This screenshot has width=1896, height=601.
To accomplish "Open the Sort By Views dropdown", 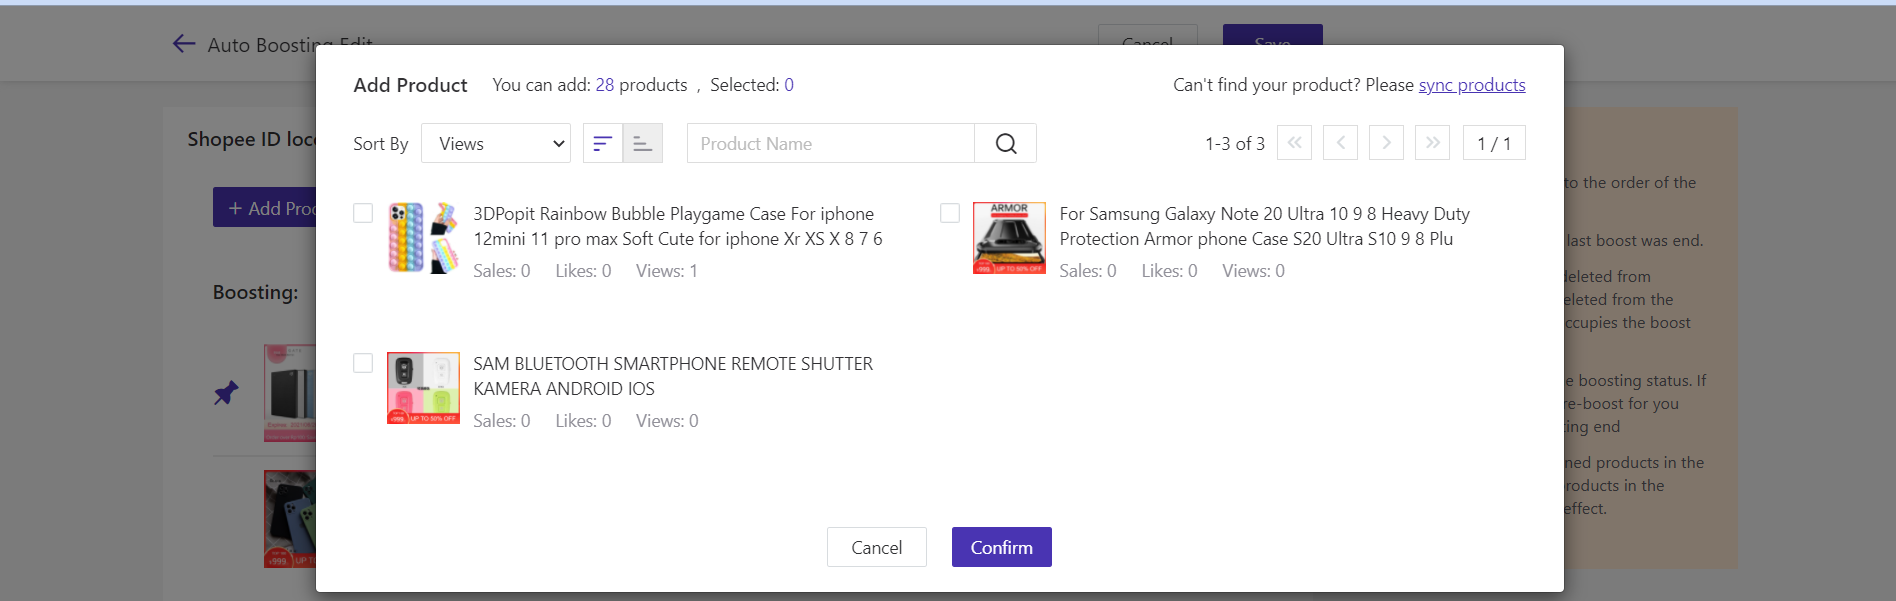I will click(x=496, y=144).
